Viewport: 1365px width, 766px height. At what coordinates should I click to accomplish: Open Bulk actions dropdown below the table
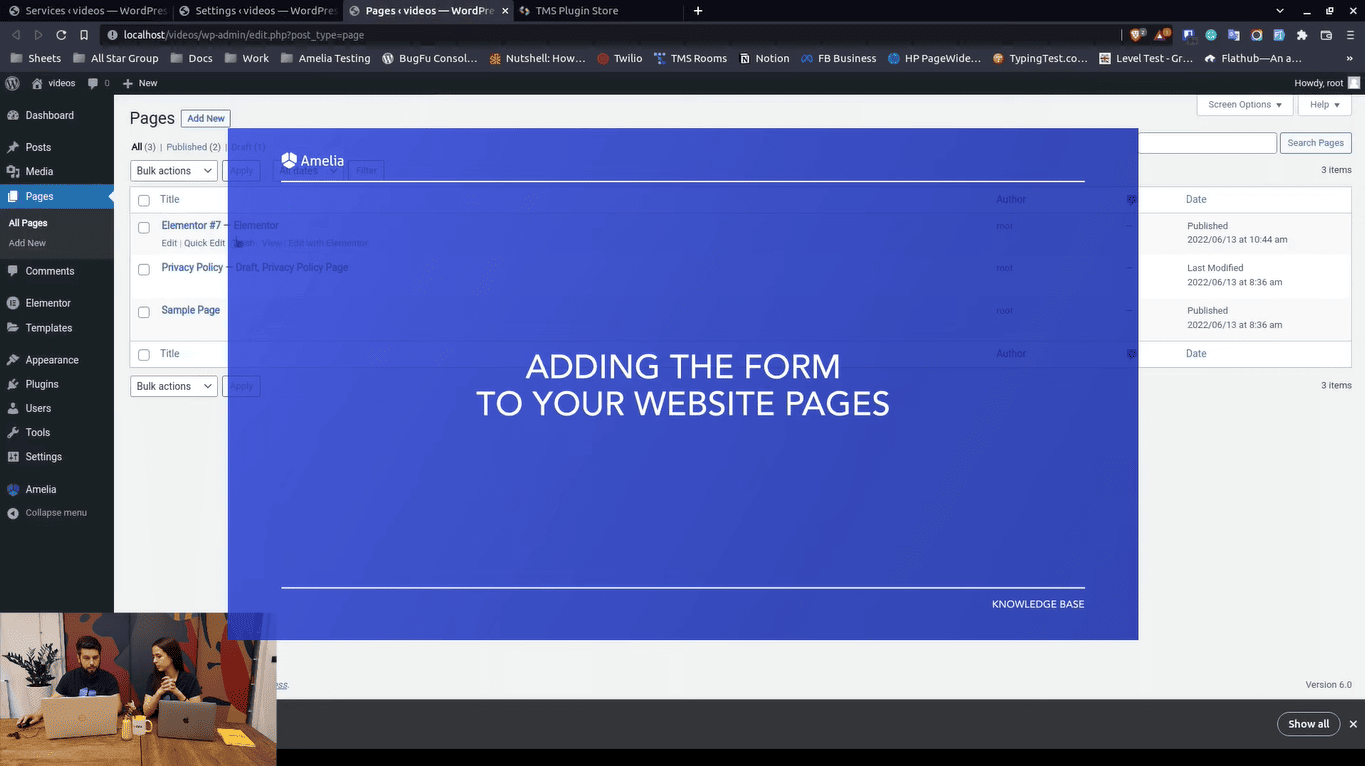point(174,386)
